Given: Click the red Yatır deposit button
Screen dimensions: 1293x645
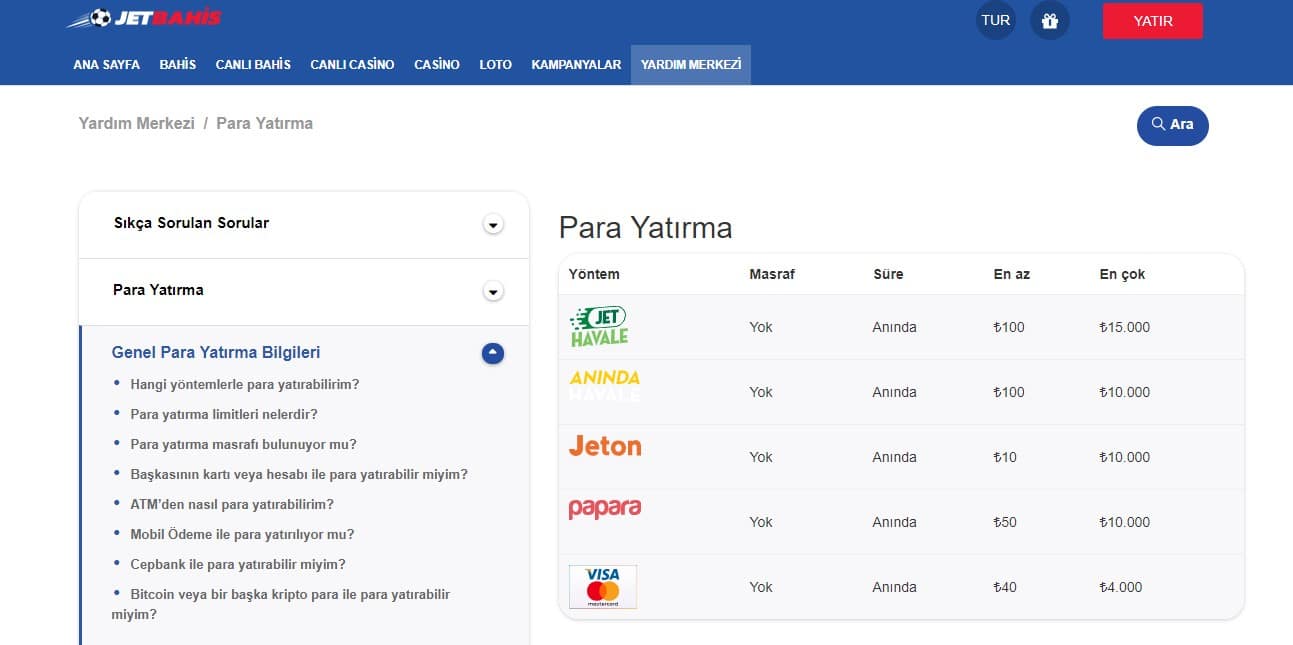Looking at the screenshot, I should click(x=1152, y=20).
